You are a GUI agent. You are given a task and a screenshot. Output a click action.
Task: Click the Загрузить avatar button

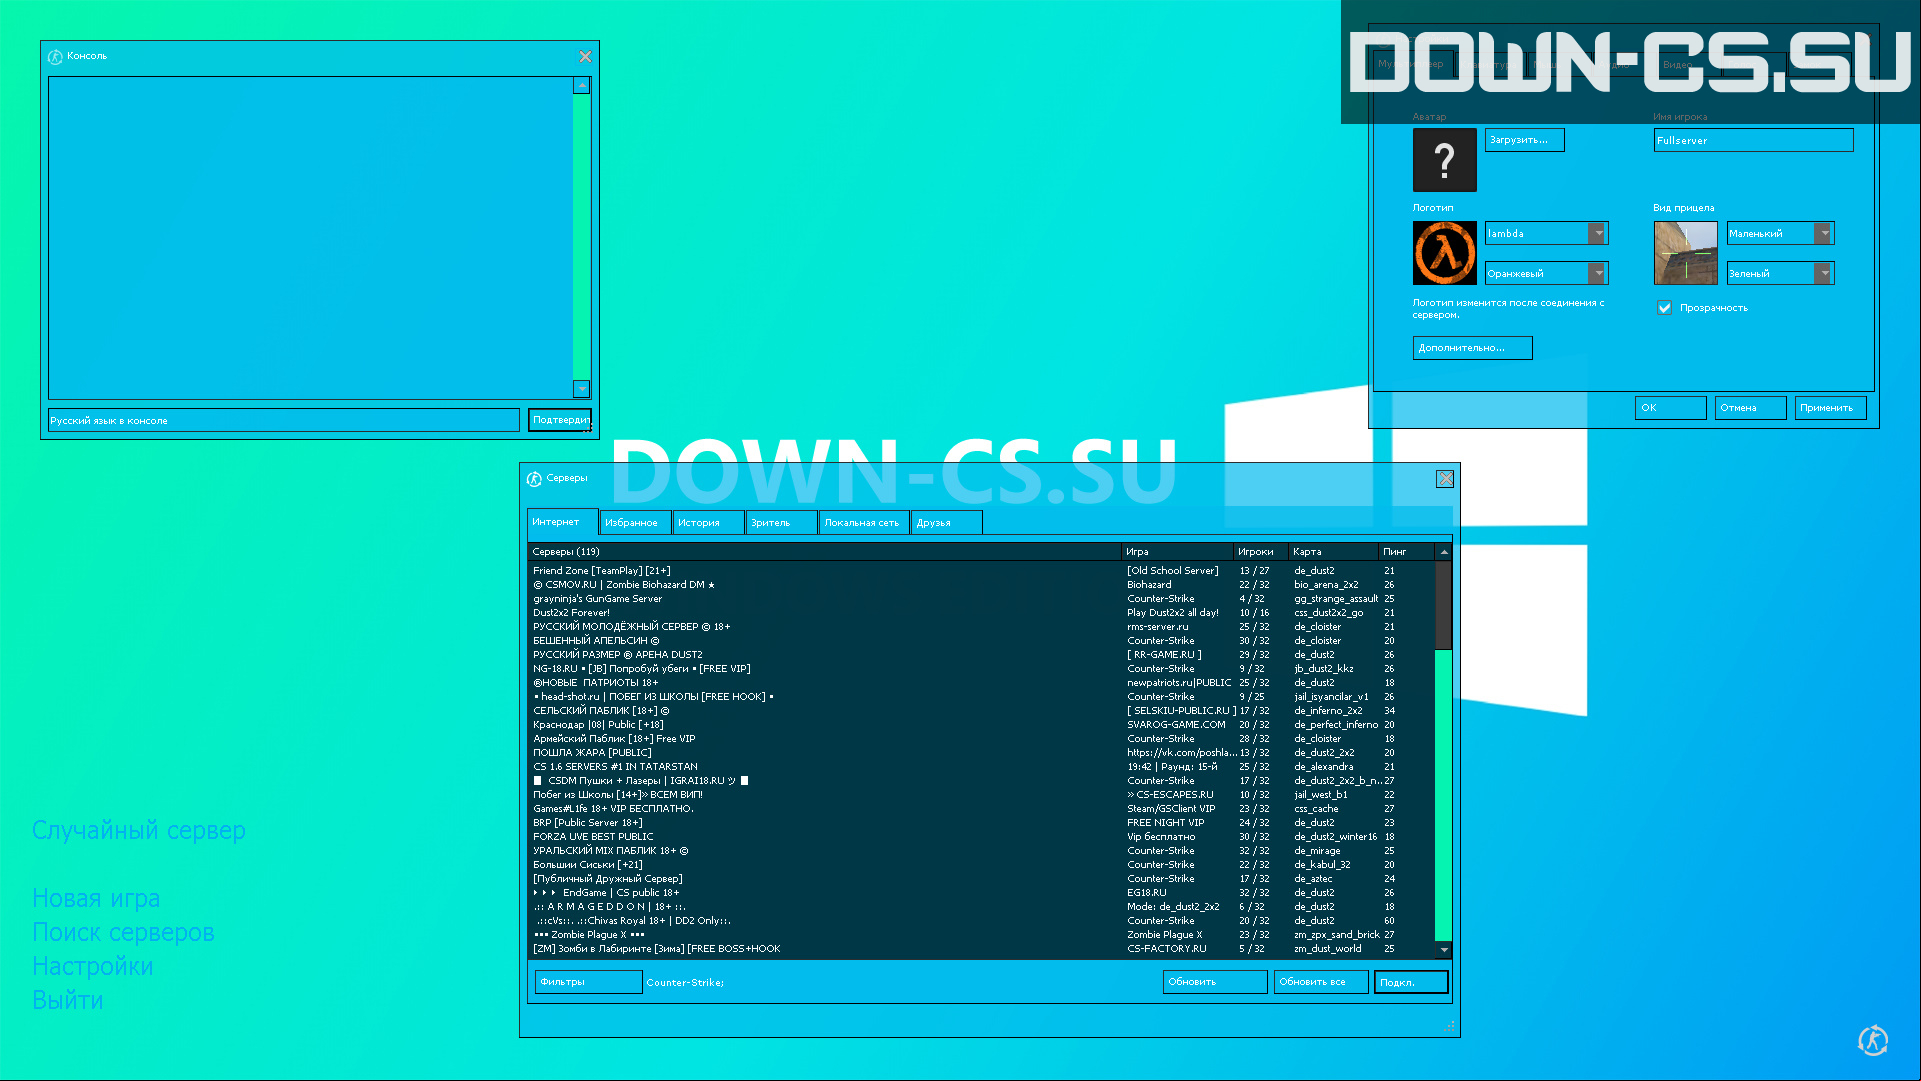click(1524, 140)
